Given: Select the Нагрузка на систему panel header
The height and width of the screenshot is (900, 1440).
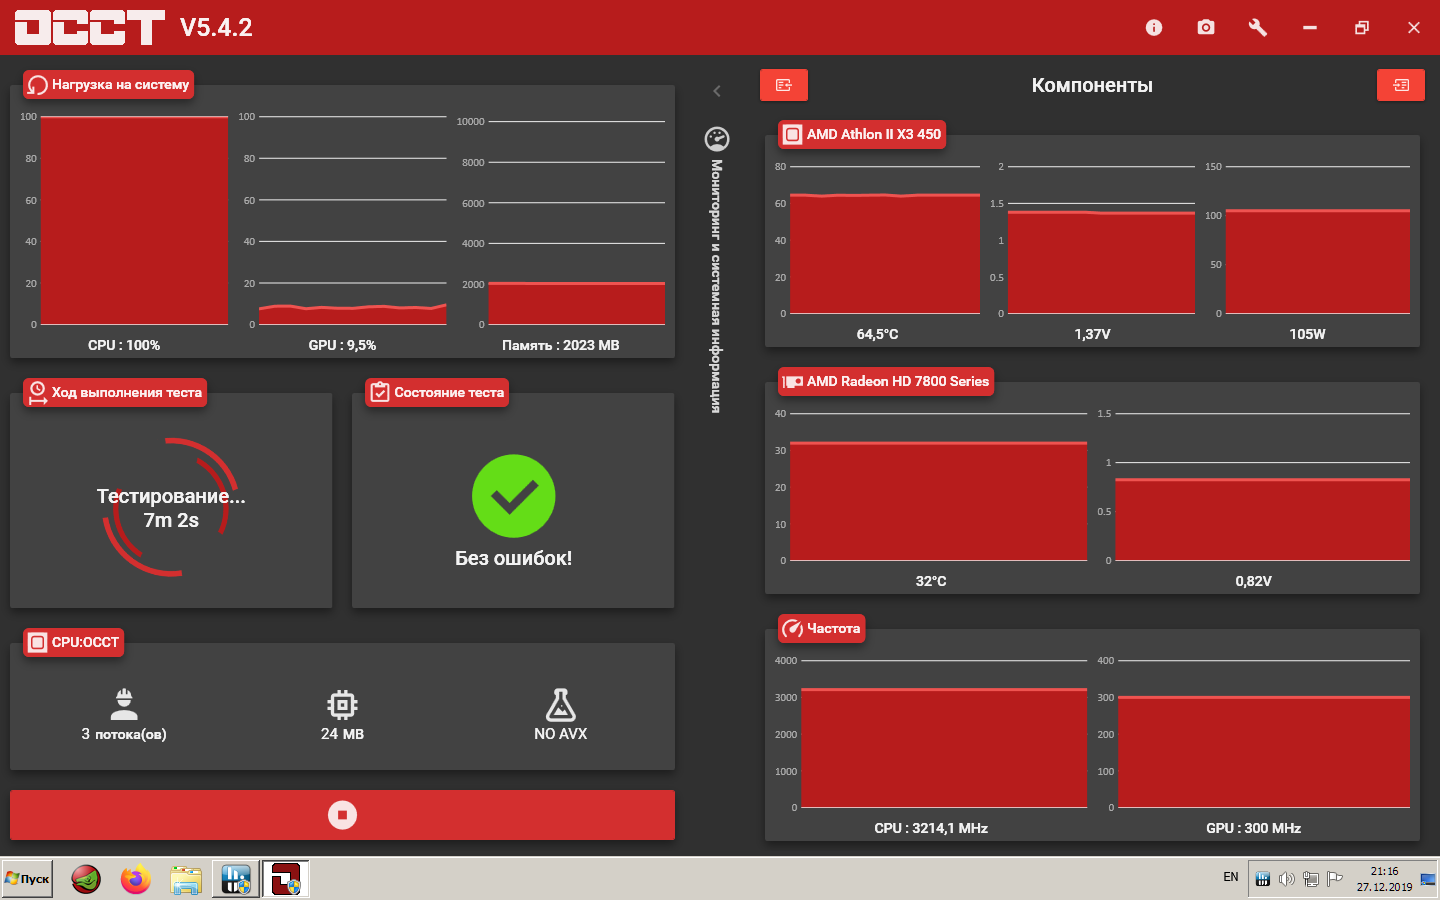Looking at the screenshot, I should click(108, 85).
